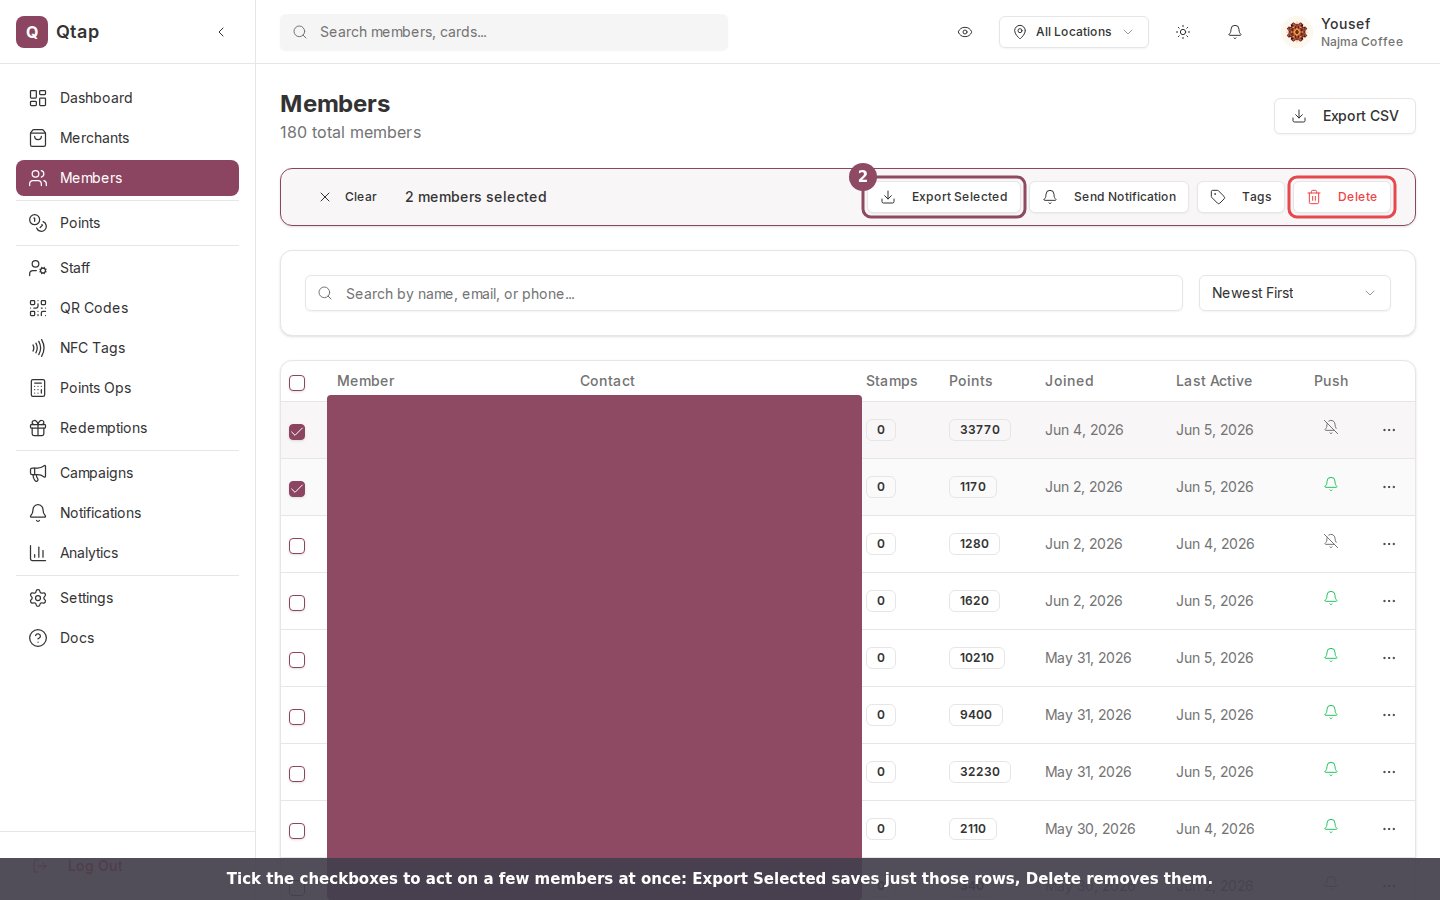Viewport: 1440px width, 900px height.
Task: Open the Newest First sort dropdown
Action: coord(1294,293)
